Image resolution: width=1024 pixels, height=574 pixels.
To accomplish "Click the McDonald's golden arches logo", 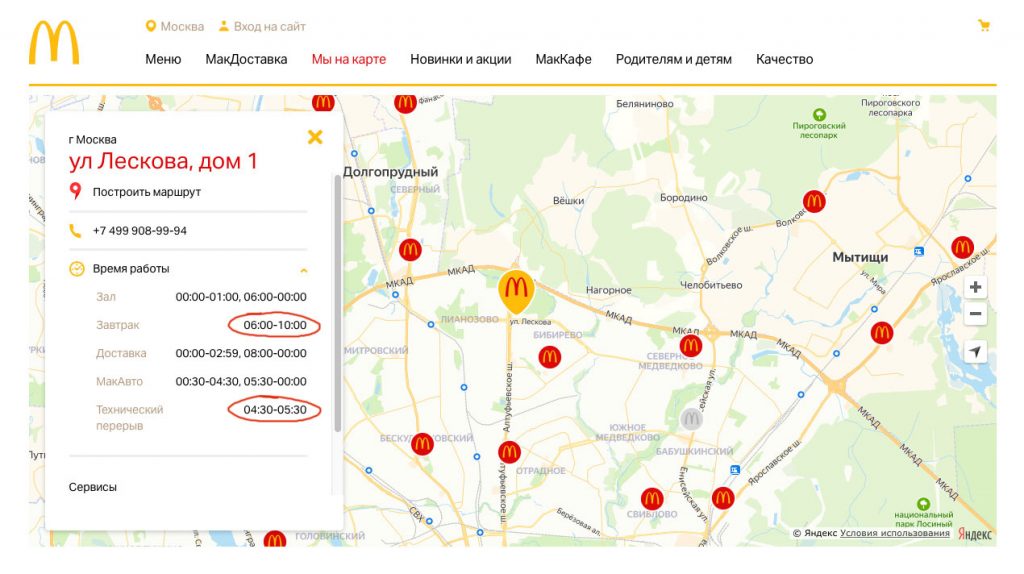I will click(x=54, y=42).
